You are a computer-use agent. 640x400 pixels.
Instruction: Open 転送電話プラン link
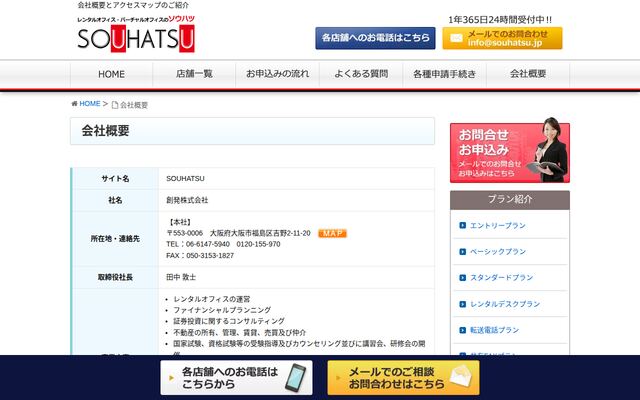494,330
